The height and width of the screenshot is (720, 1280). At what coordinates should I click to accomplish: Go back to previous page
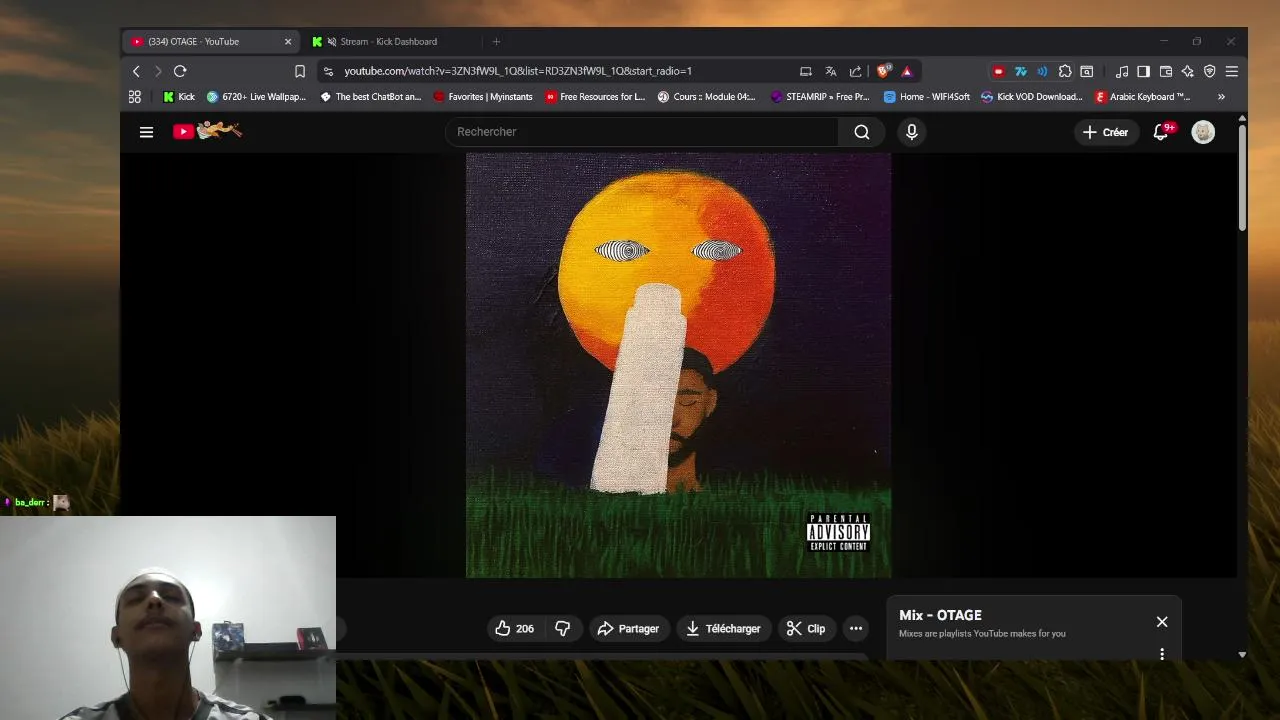[137, 71]
